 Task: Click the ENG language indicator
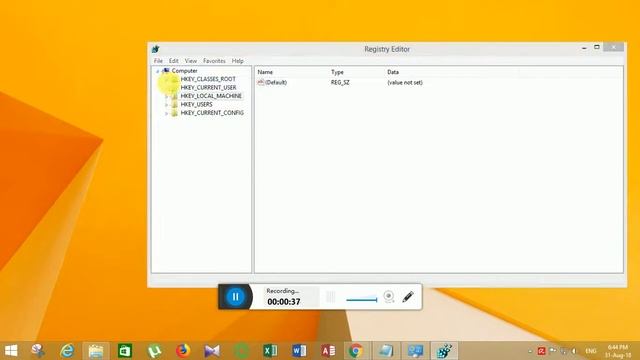pos(591,351)
